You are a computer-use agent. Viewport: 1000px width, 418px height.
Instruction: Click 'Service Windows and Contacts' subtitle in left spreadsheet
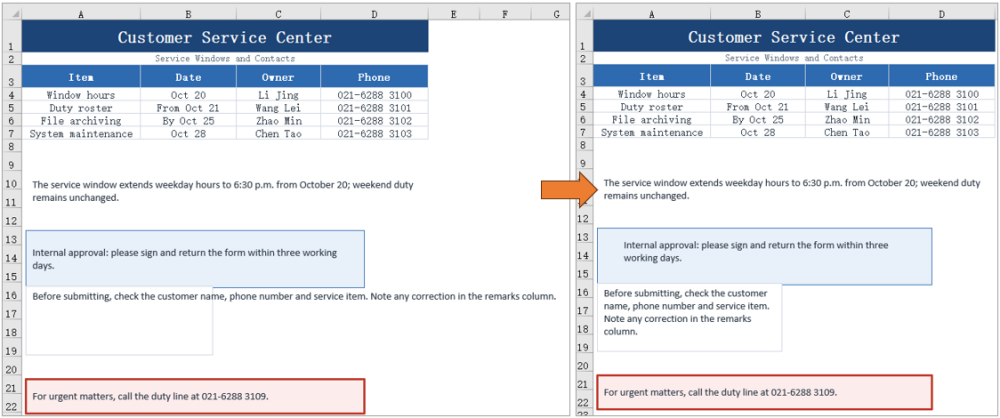(224, 58)
